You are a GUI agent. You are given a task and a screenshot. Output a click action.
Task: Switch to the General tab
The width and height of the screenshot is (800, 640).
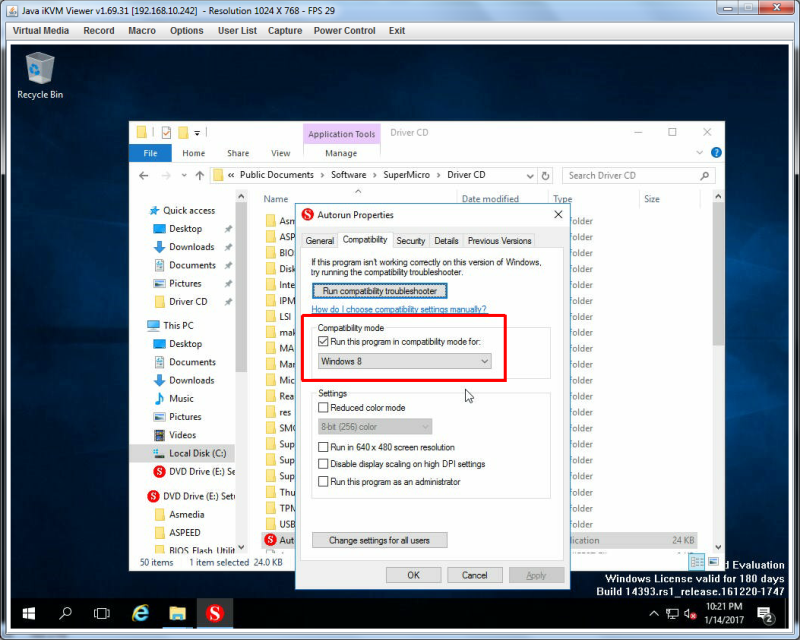coord(320,241)
